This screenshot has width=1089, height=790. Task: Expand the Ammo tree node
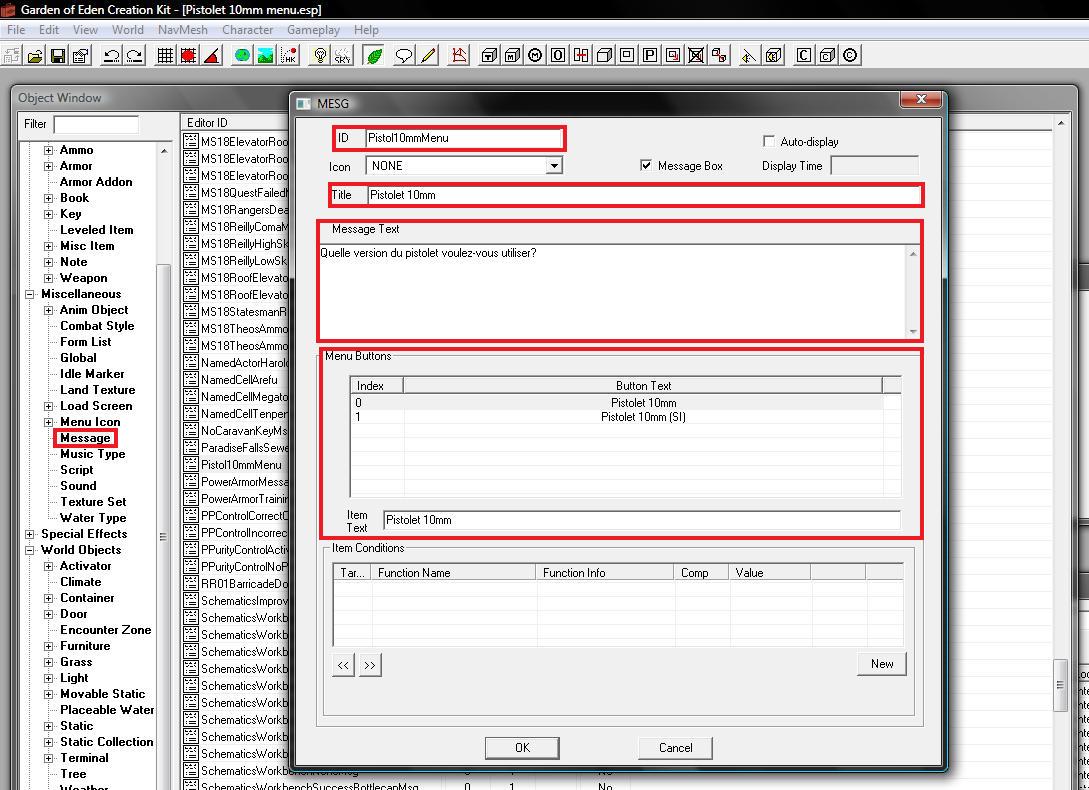tap(49, 150)
